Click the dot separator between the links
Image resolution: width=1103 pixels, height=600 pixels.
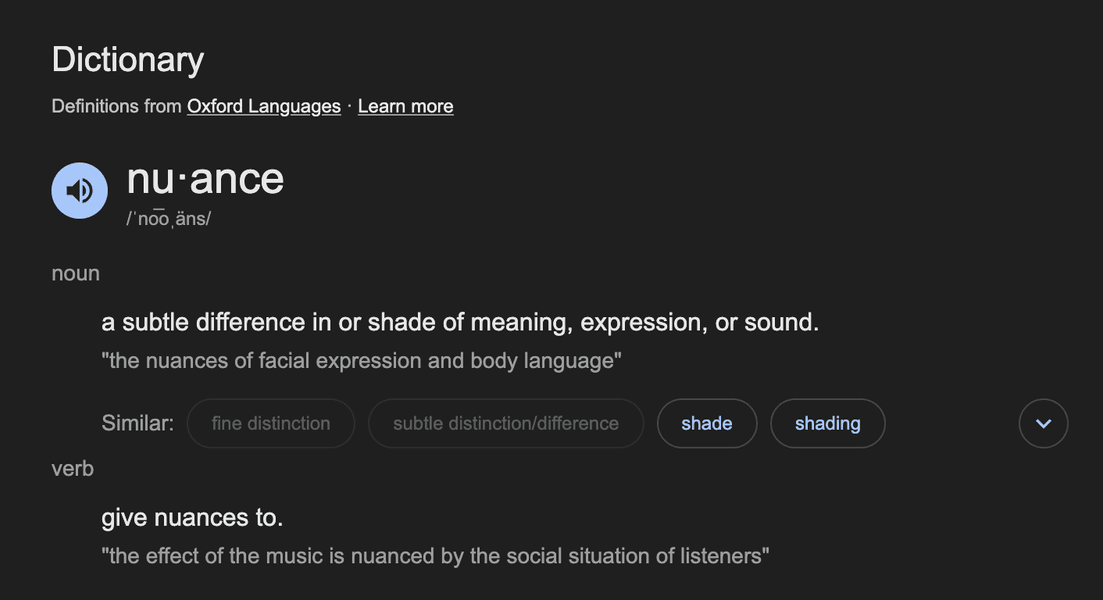click(x=350, y=106)
